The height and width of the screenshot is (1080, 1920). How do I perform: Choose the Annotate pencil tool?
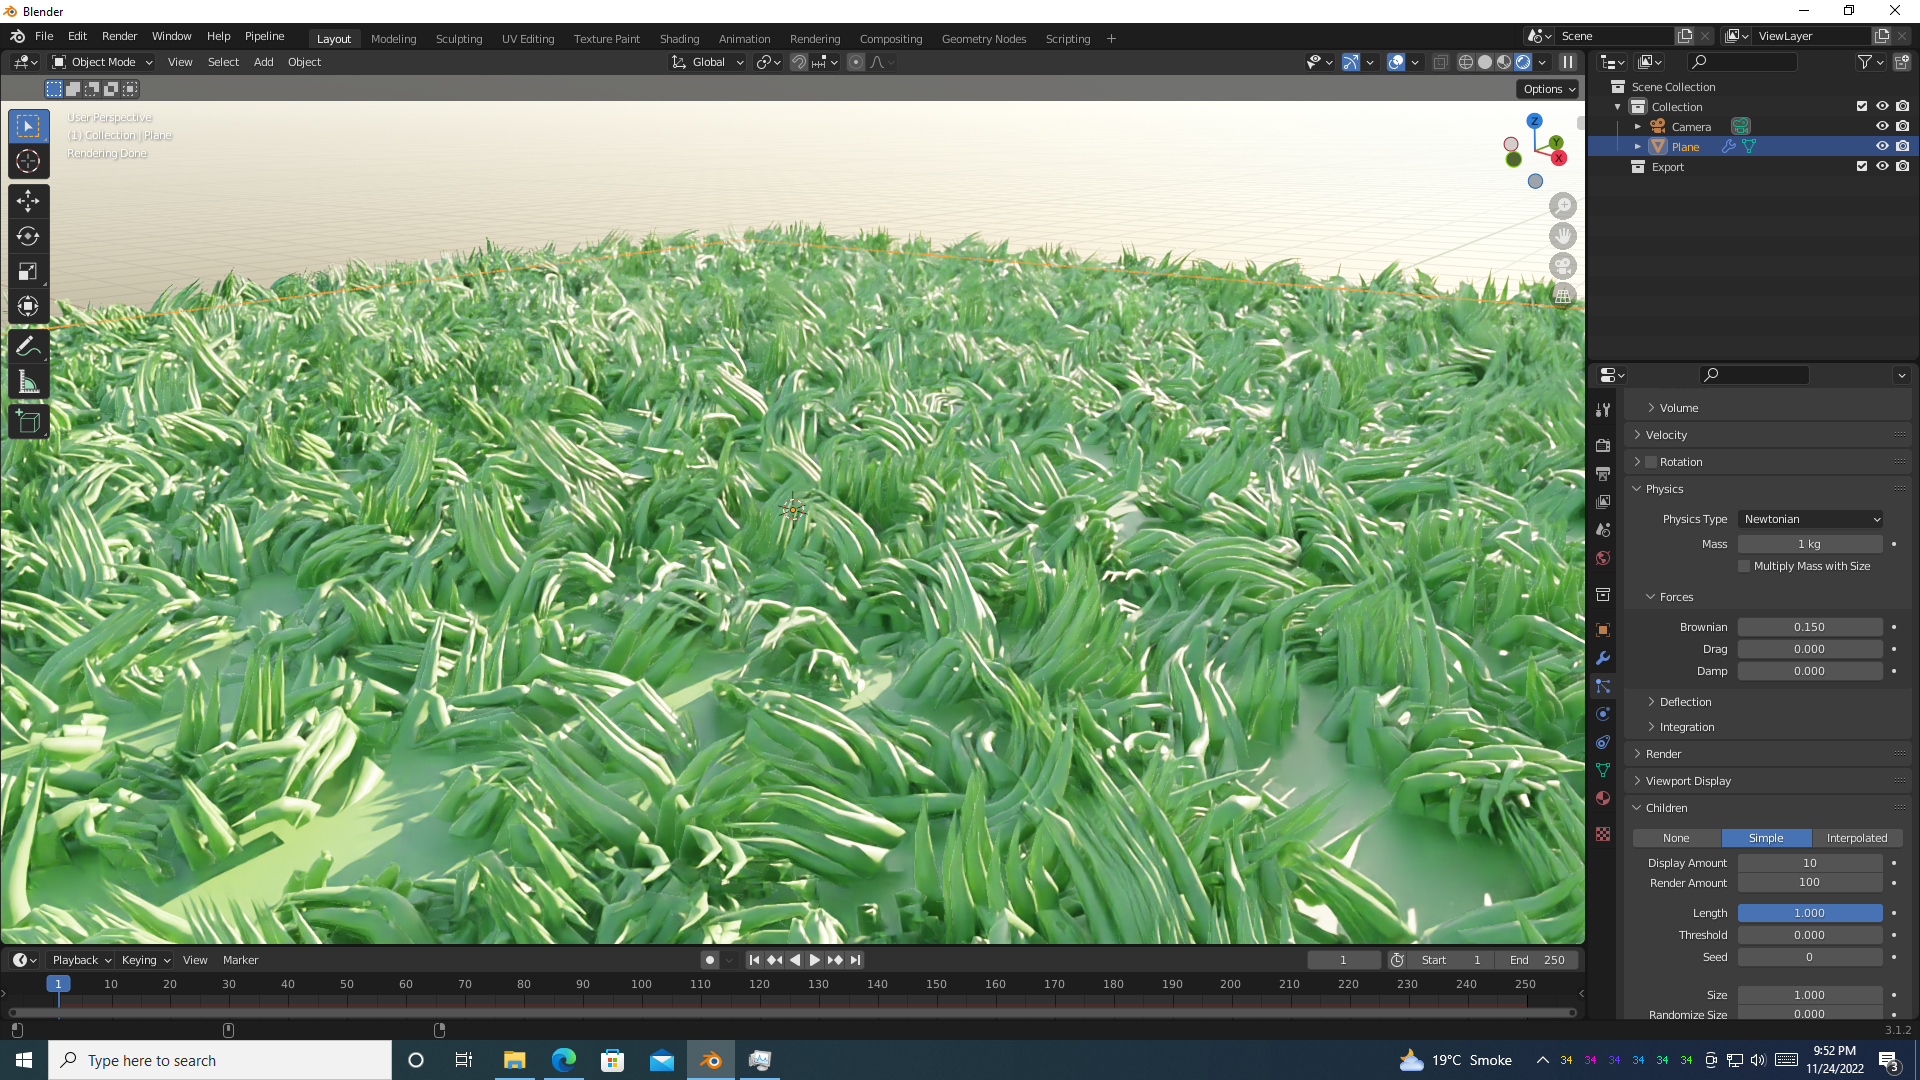[x=28, y=347]
